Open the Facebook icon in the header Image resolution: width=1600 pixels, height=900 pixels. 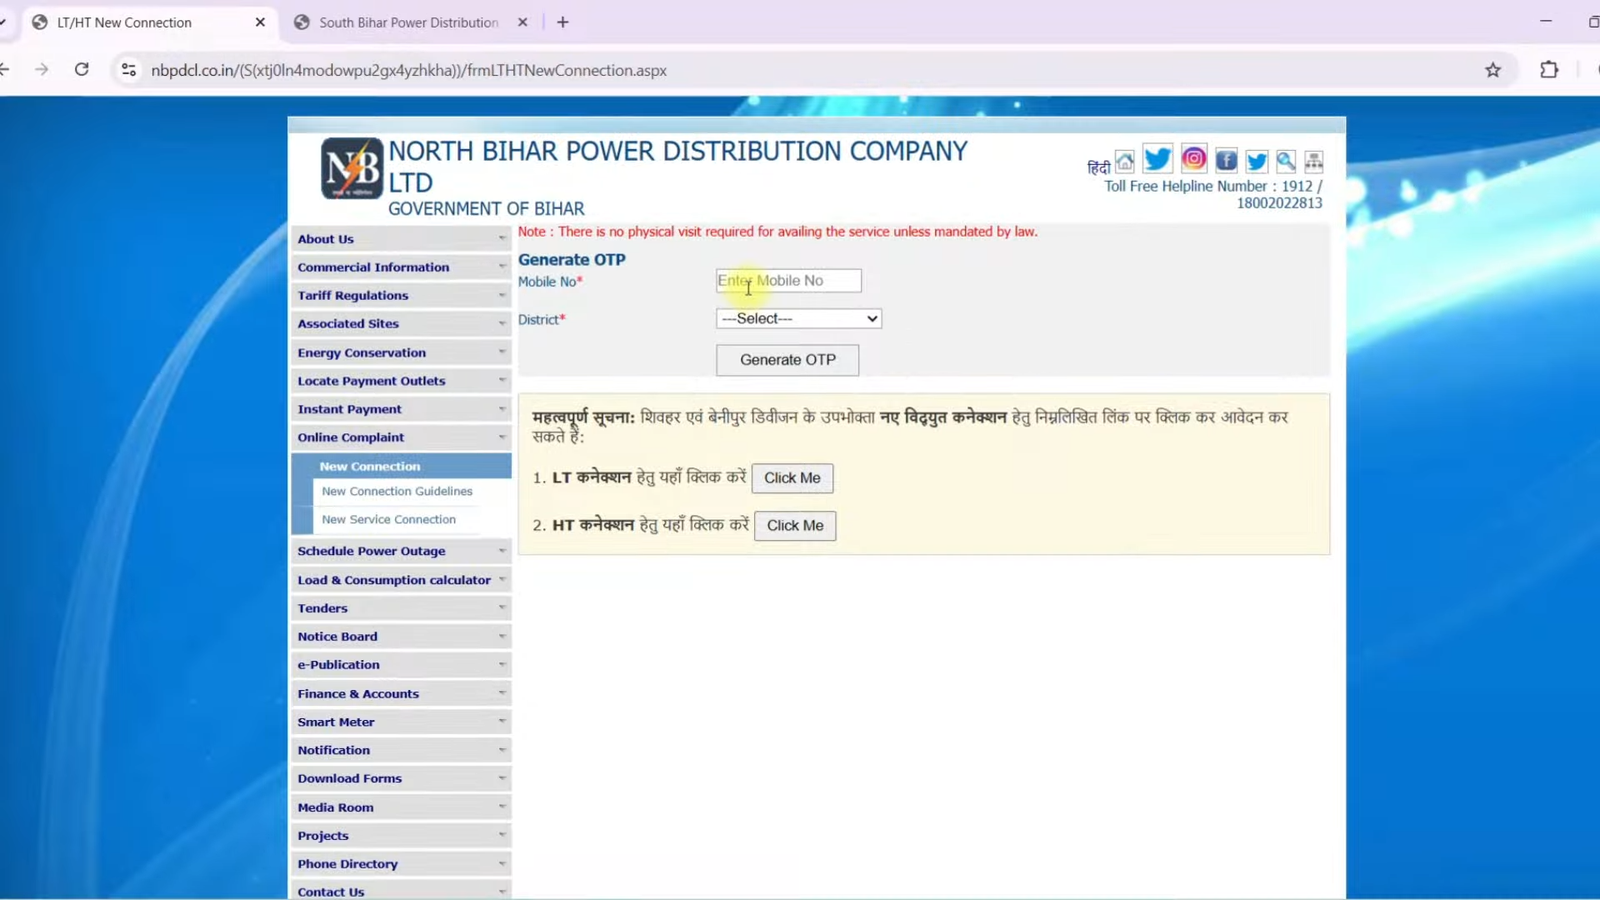1225,159
